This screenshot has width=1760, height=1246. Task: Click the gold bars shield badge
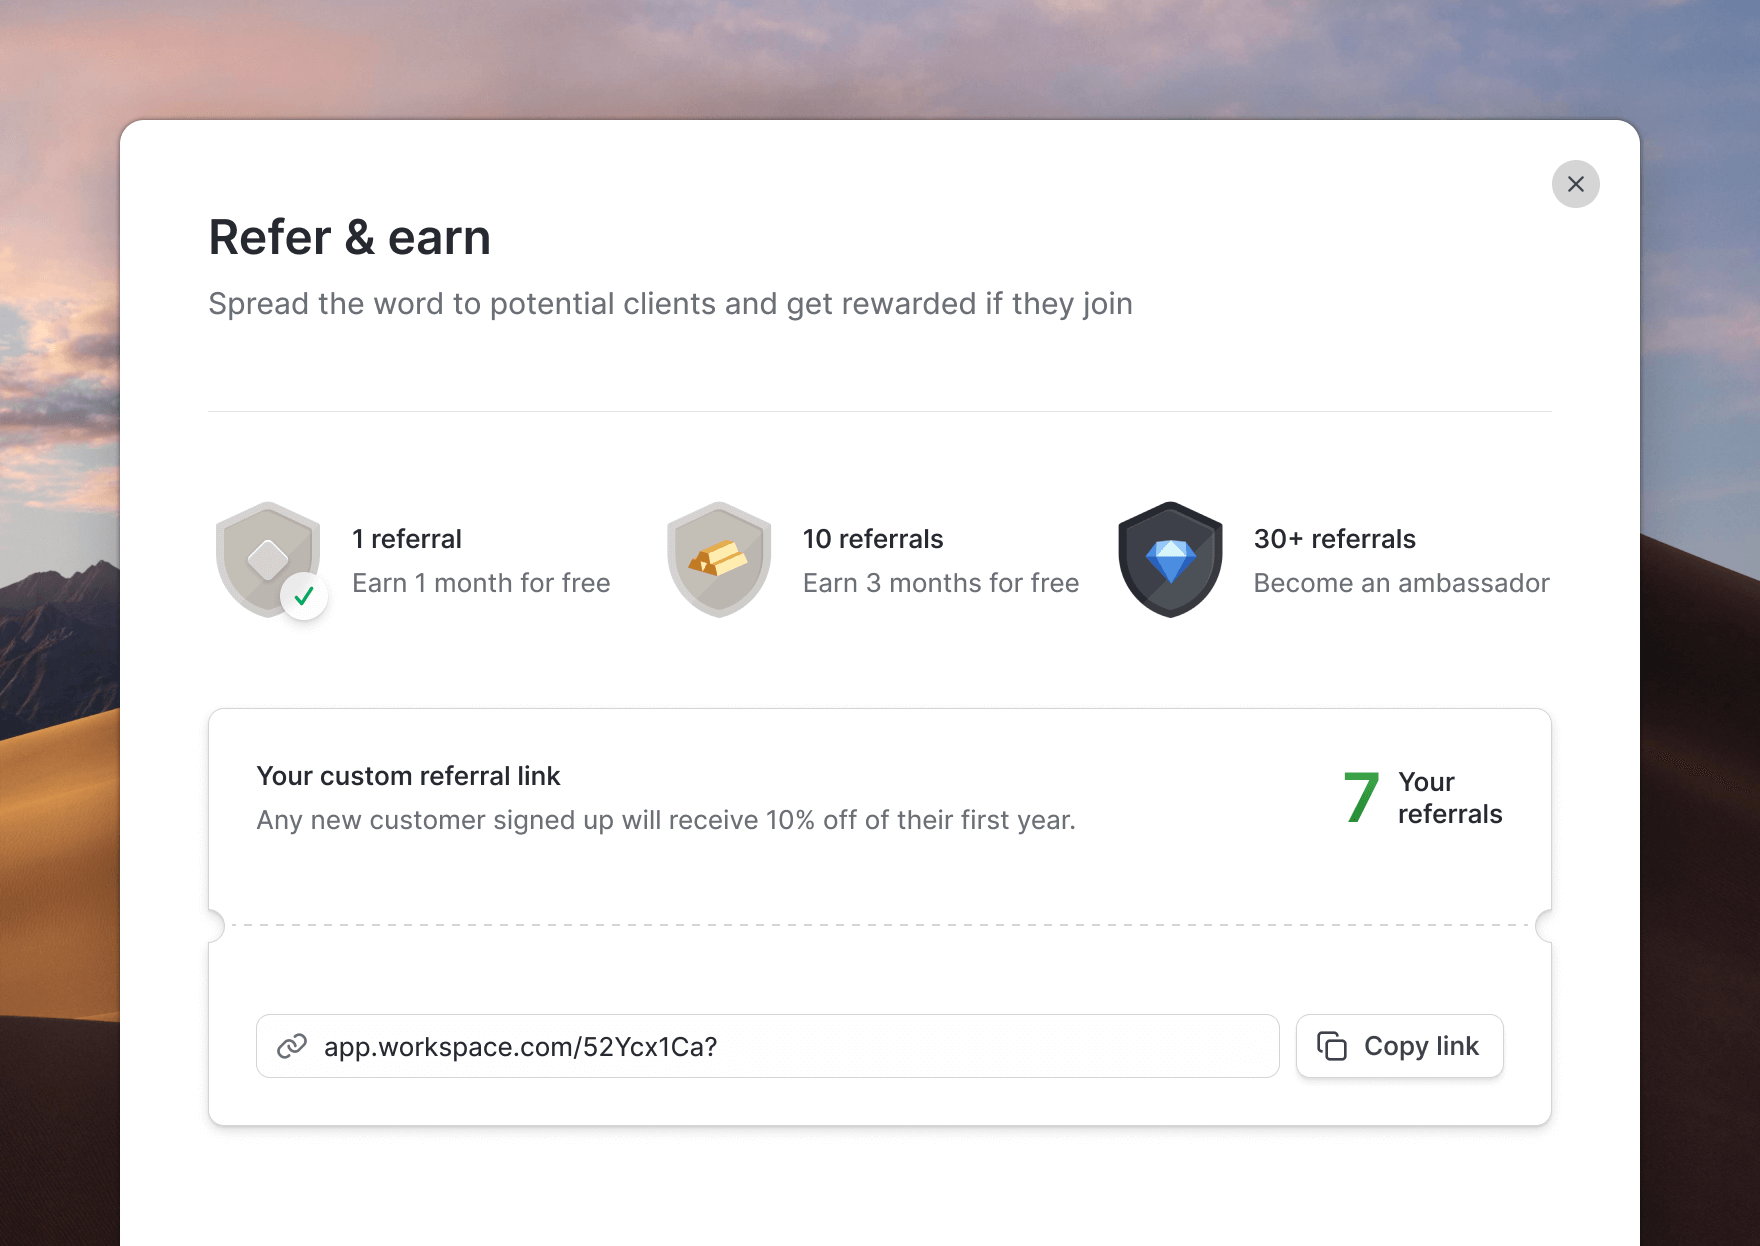718,559
